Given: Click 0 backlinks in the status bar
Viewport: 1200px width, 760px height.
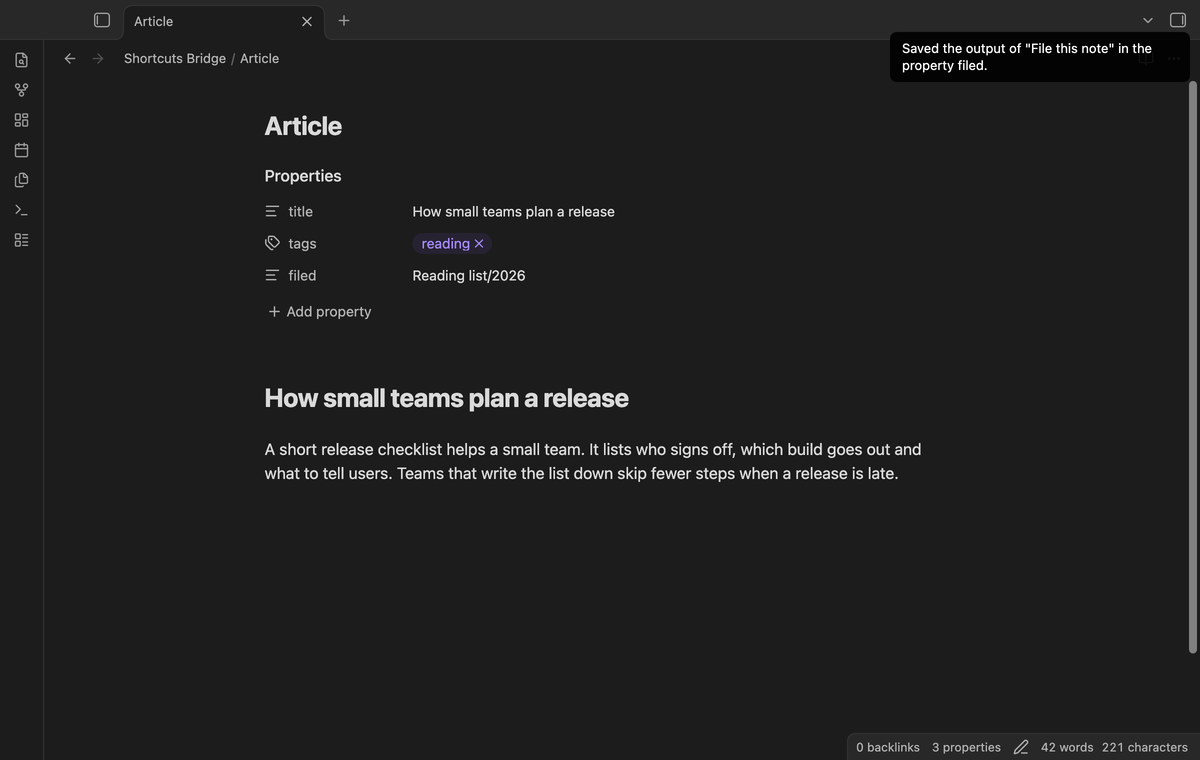Looking at the screenshot, I should pyautogui.click(x=888, y=747).
